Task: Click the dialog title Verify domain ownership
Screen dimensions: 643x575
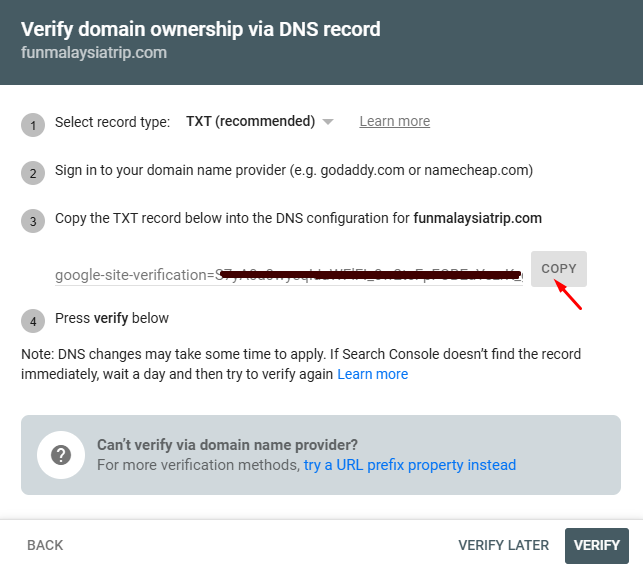Action: (201, 29)
